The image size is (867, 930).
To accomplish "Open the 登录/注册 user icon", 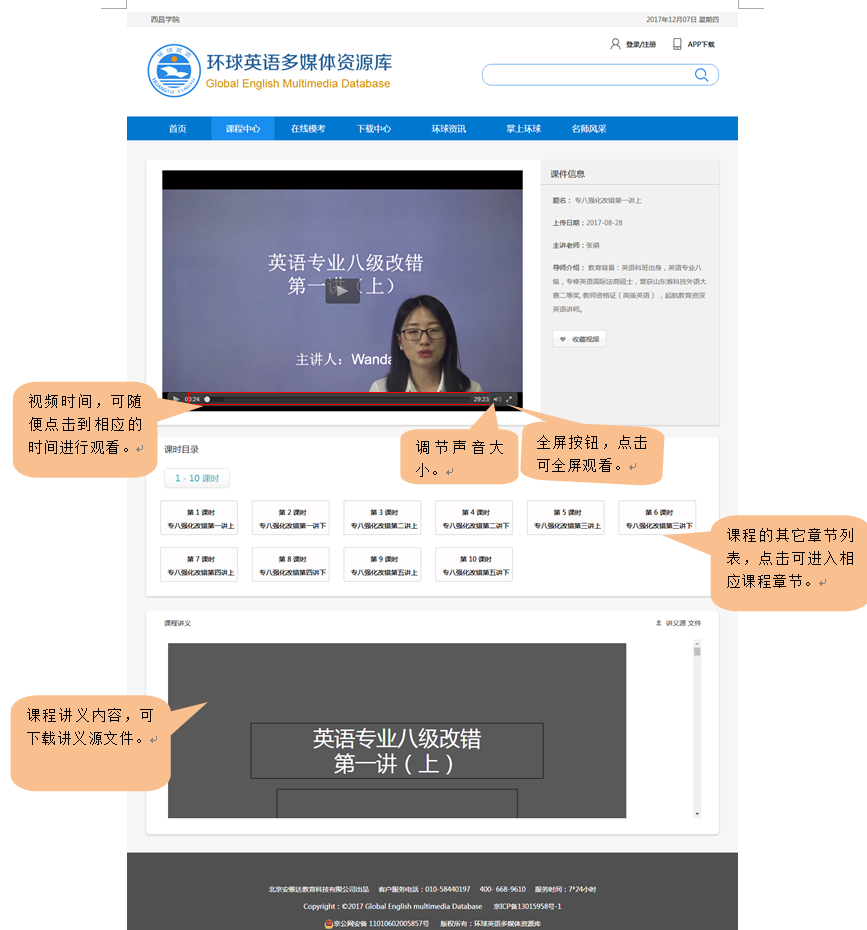I will (x=615, y=44).
